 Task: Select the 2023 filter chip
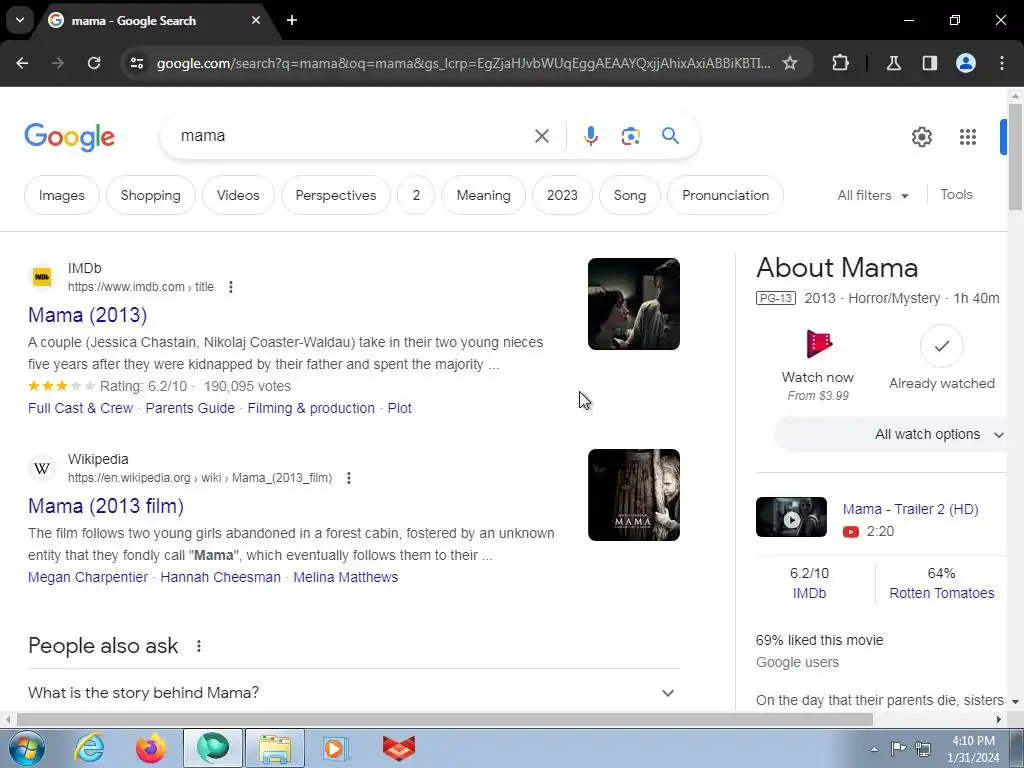coord(562,195)
